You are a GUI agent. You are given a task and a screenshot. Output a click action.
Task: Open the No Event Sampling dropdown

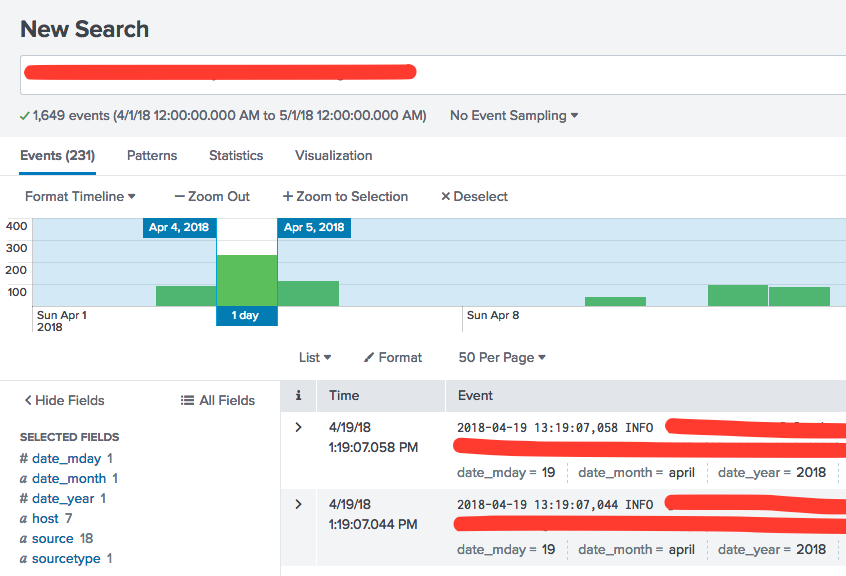514,116
